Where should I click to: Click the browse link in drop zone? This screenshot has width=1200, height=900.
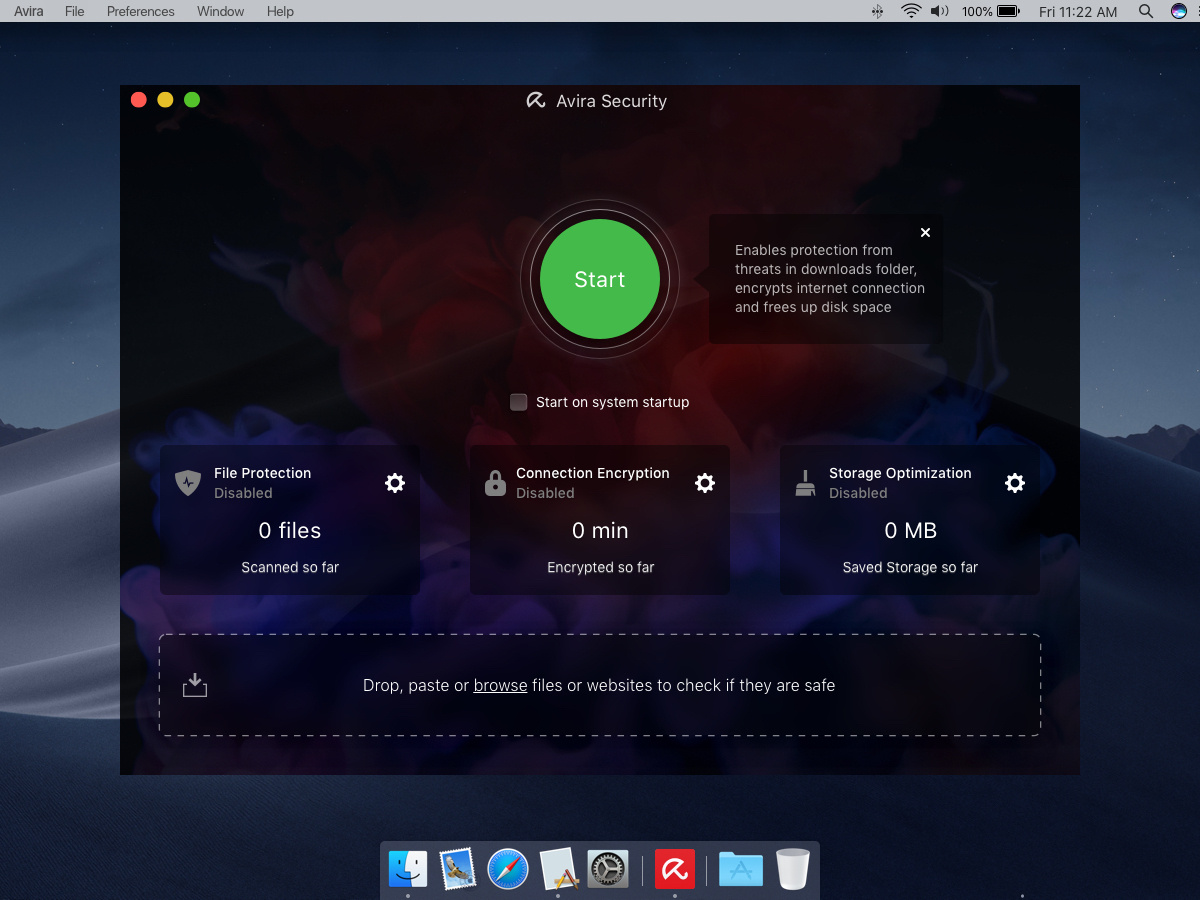pos(500,685)
